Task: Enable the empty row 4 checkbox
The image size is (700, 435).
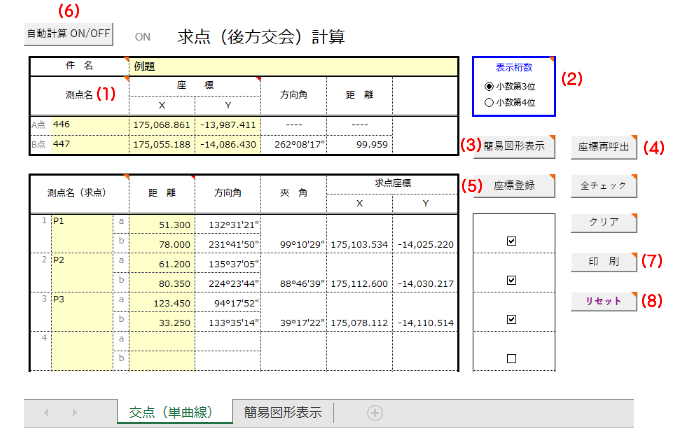Action: pyautogui.click(x=512, y=358)
